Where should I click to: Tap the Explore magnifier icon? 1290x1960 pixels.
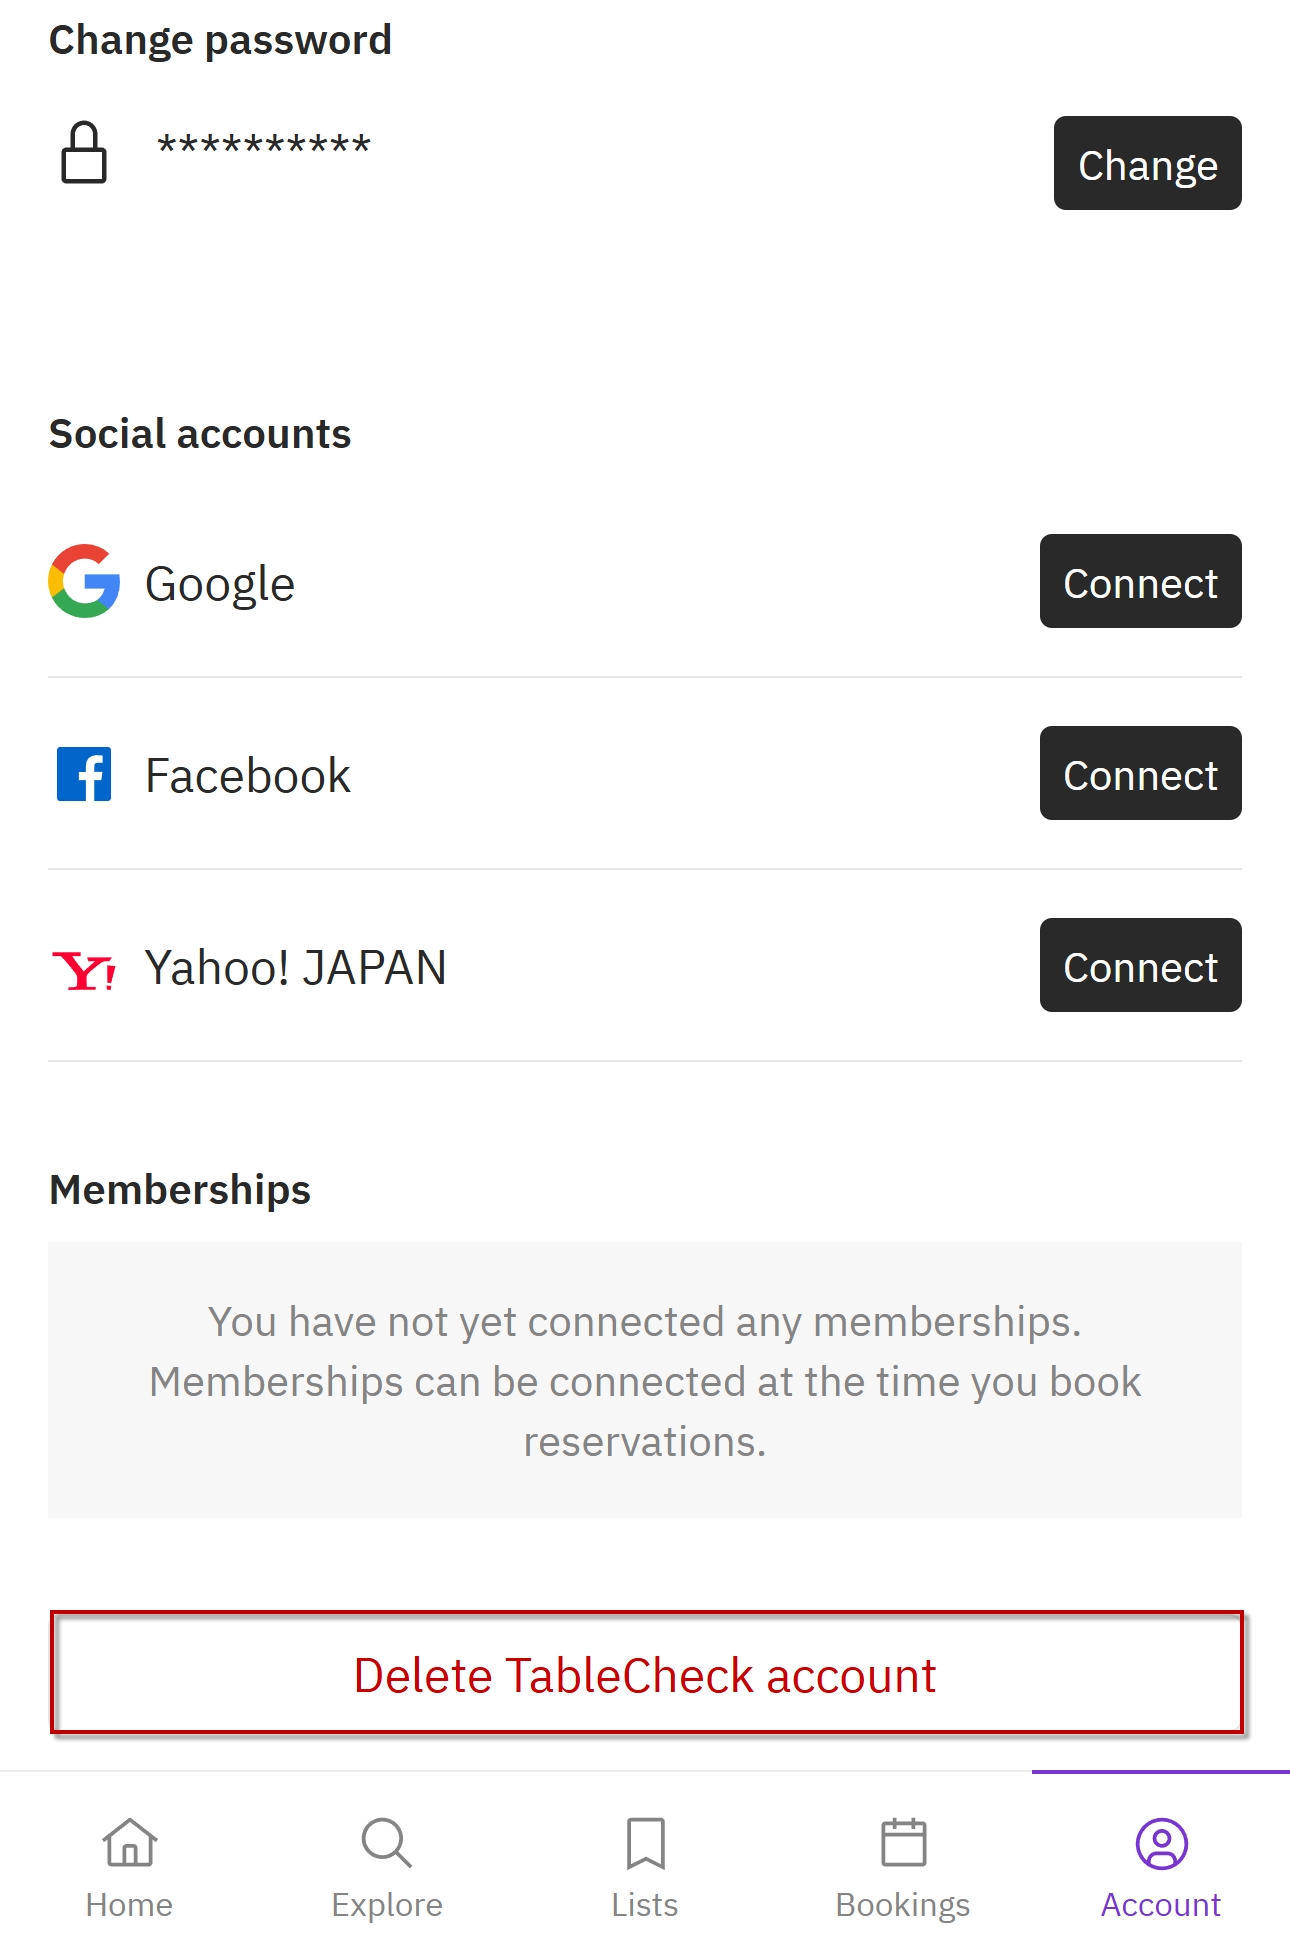(387, 1842)
